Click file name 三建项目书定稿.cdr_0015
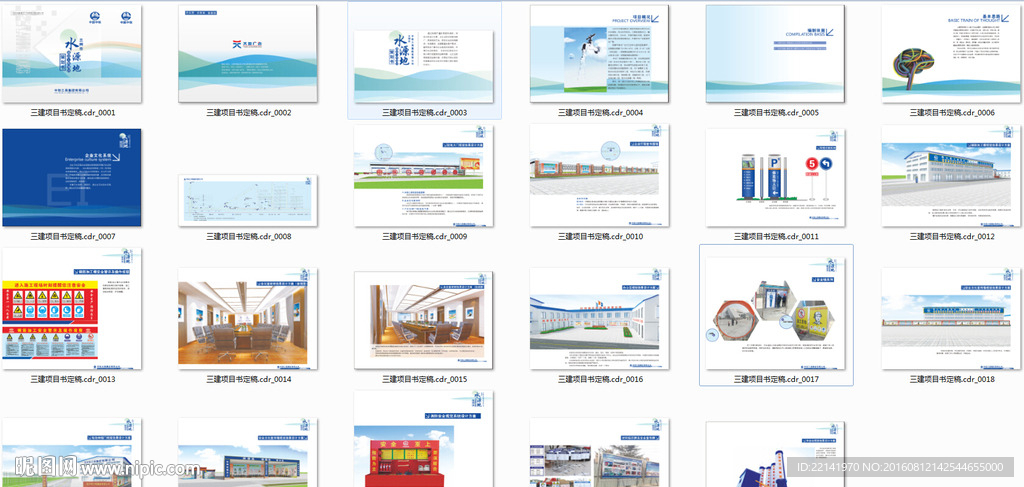Screen dimensions: 1024x487 (x=424, y=379)
